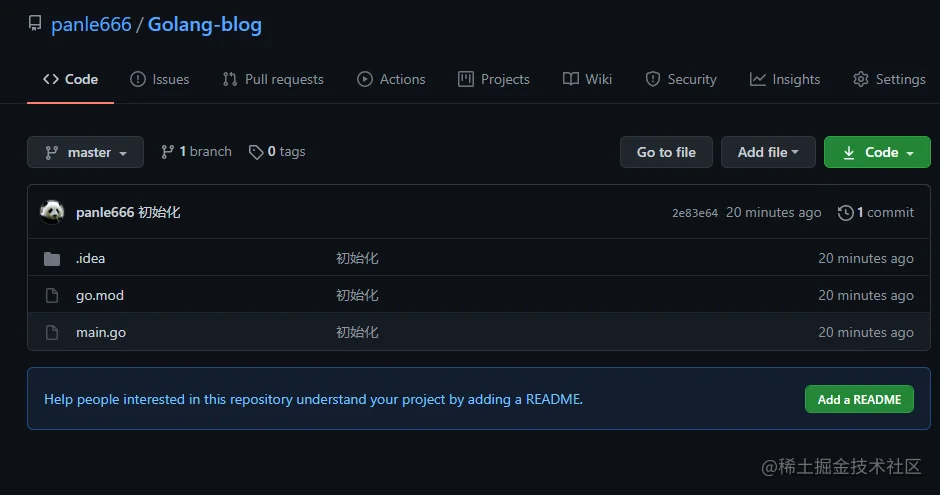
Task: Click the Wiki book icon
Action: (571, 79)
